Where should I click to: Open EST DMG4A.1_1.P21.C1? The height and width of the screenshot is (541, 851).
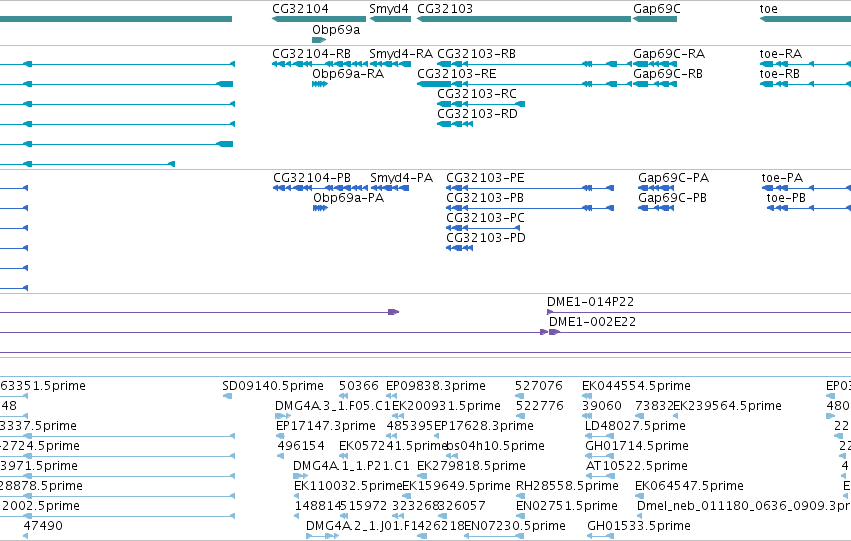[x=351, y=466]
